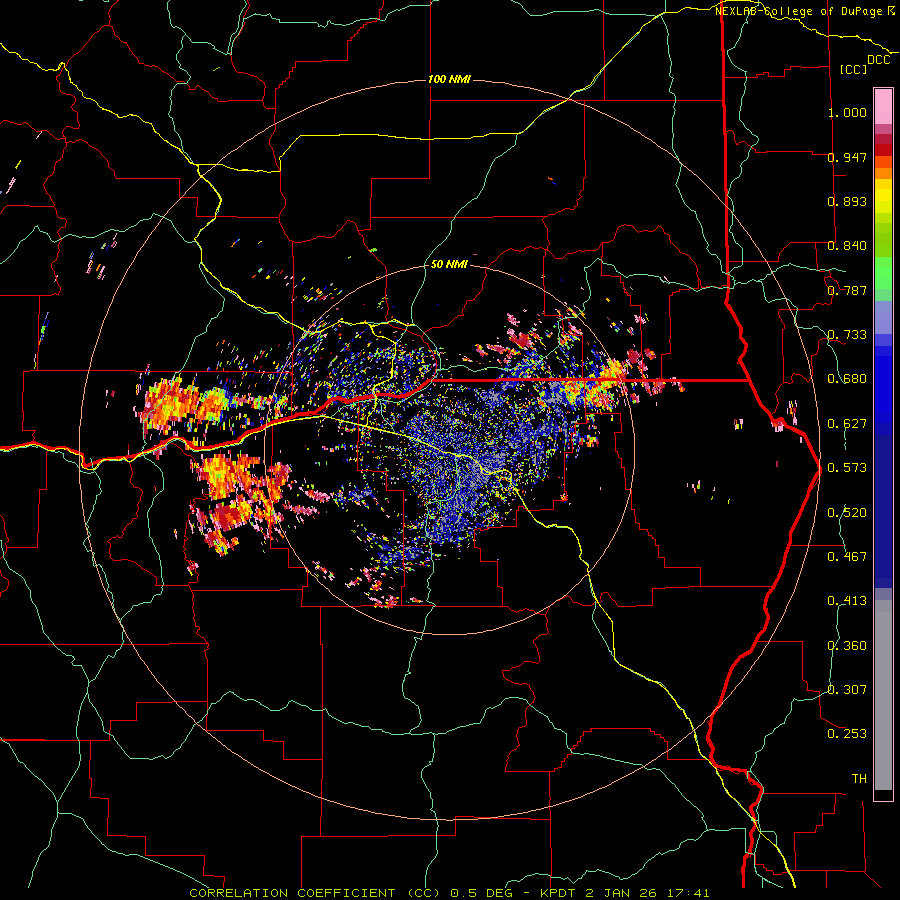Screen dimensions: 900x900
Task: Click the TH threshold label on the scale
Action: [x=859, y=779]
